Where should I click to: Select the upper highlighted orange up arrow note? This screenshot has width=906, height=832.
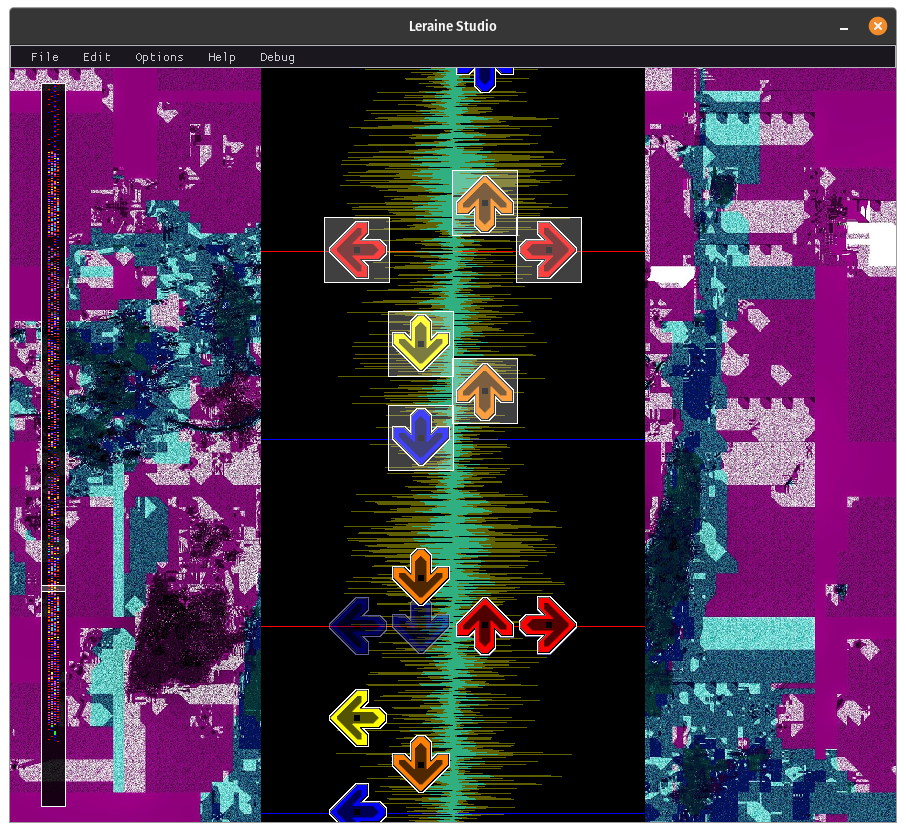[485, 203]
